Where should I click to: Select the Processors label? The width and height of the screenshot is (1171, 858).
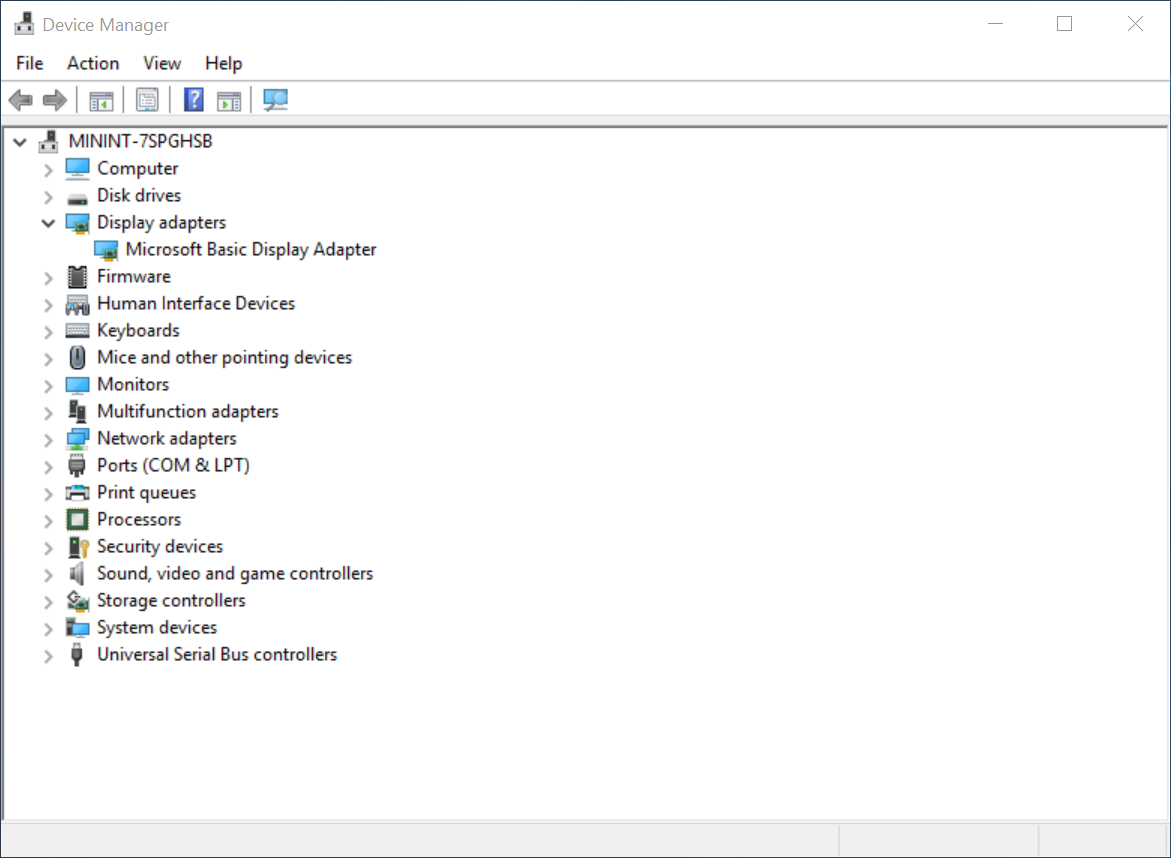pyautogui.click(x=139, y=519)
